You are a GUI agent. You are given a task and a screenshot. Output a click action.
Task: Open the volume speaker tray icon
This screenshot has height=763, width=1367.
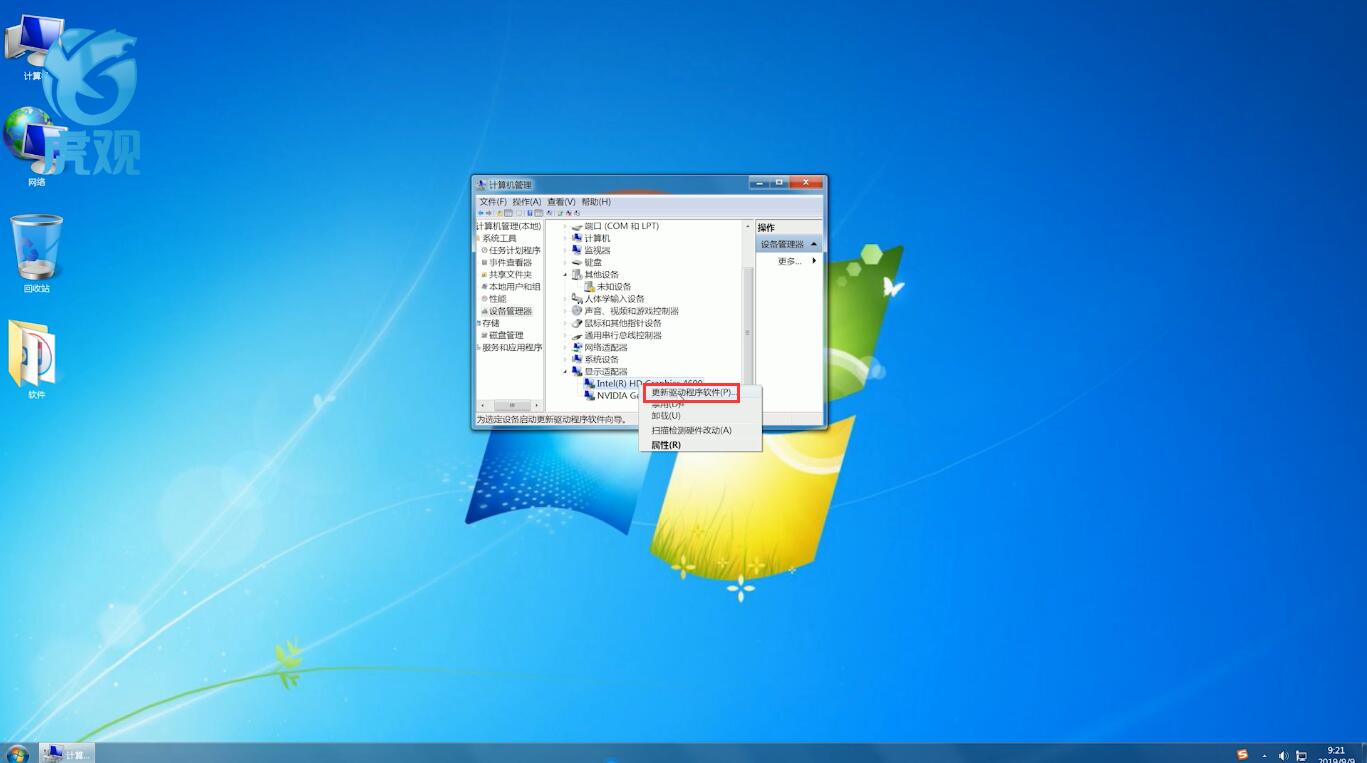click(x=1283, y=756)
